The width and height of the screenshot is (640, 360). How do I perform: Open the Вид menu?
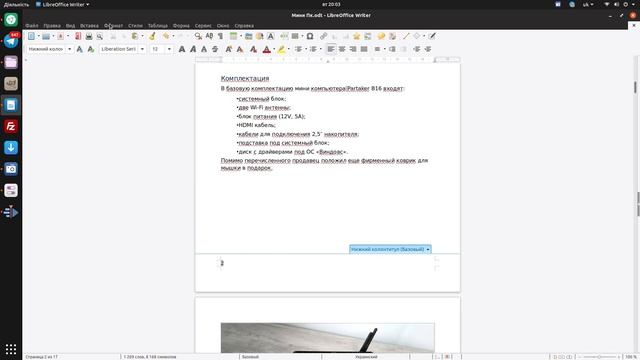coord(70,25)
